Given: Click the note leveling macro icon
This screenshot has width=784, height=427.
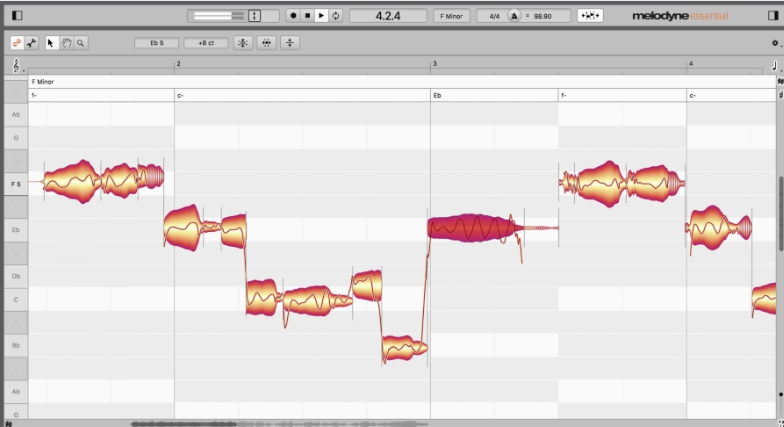Looking at the screenshot, I should click(289, 43).
